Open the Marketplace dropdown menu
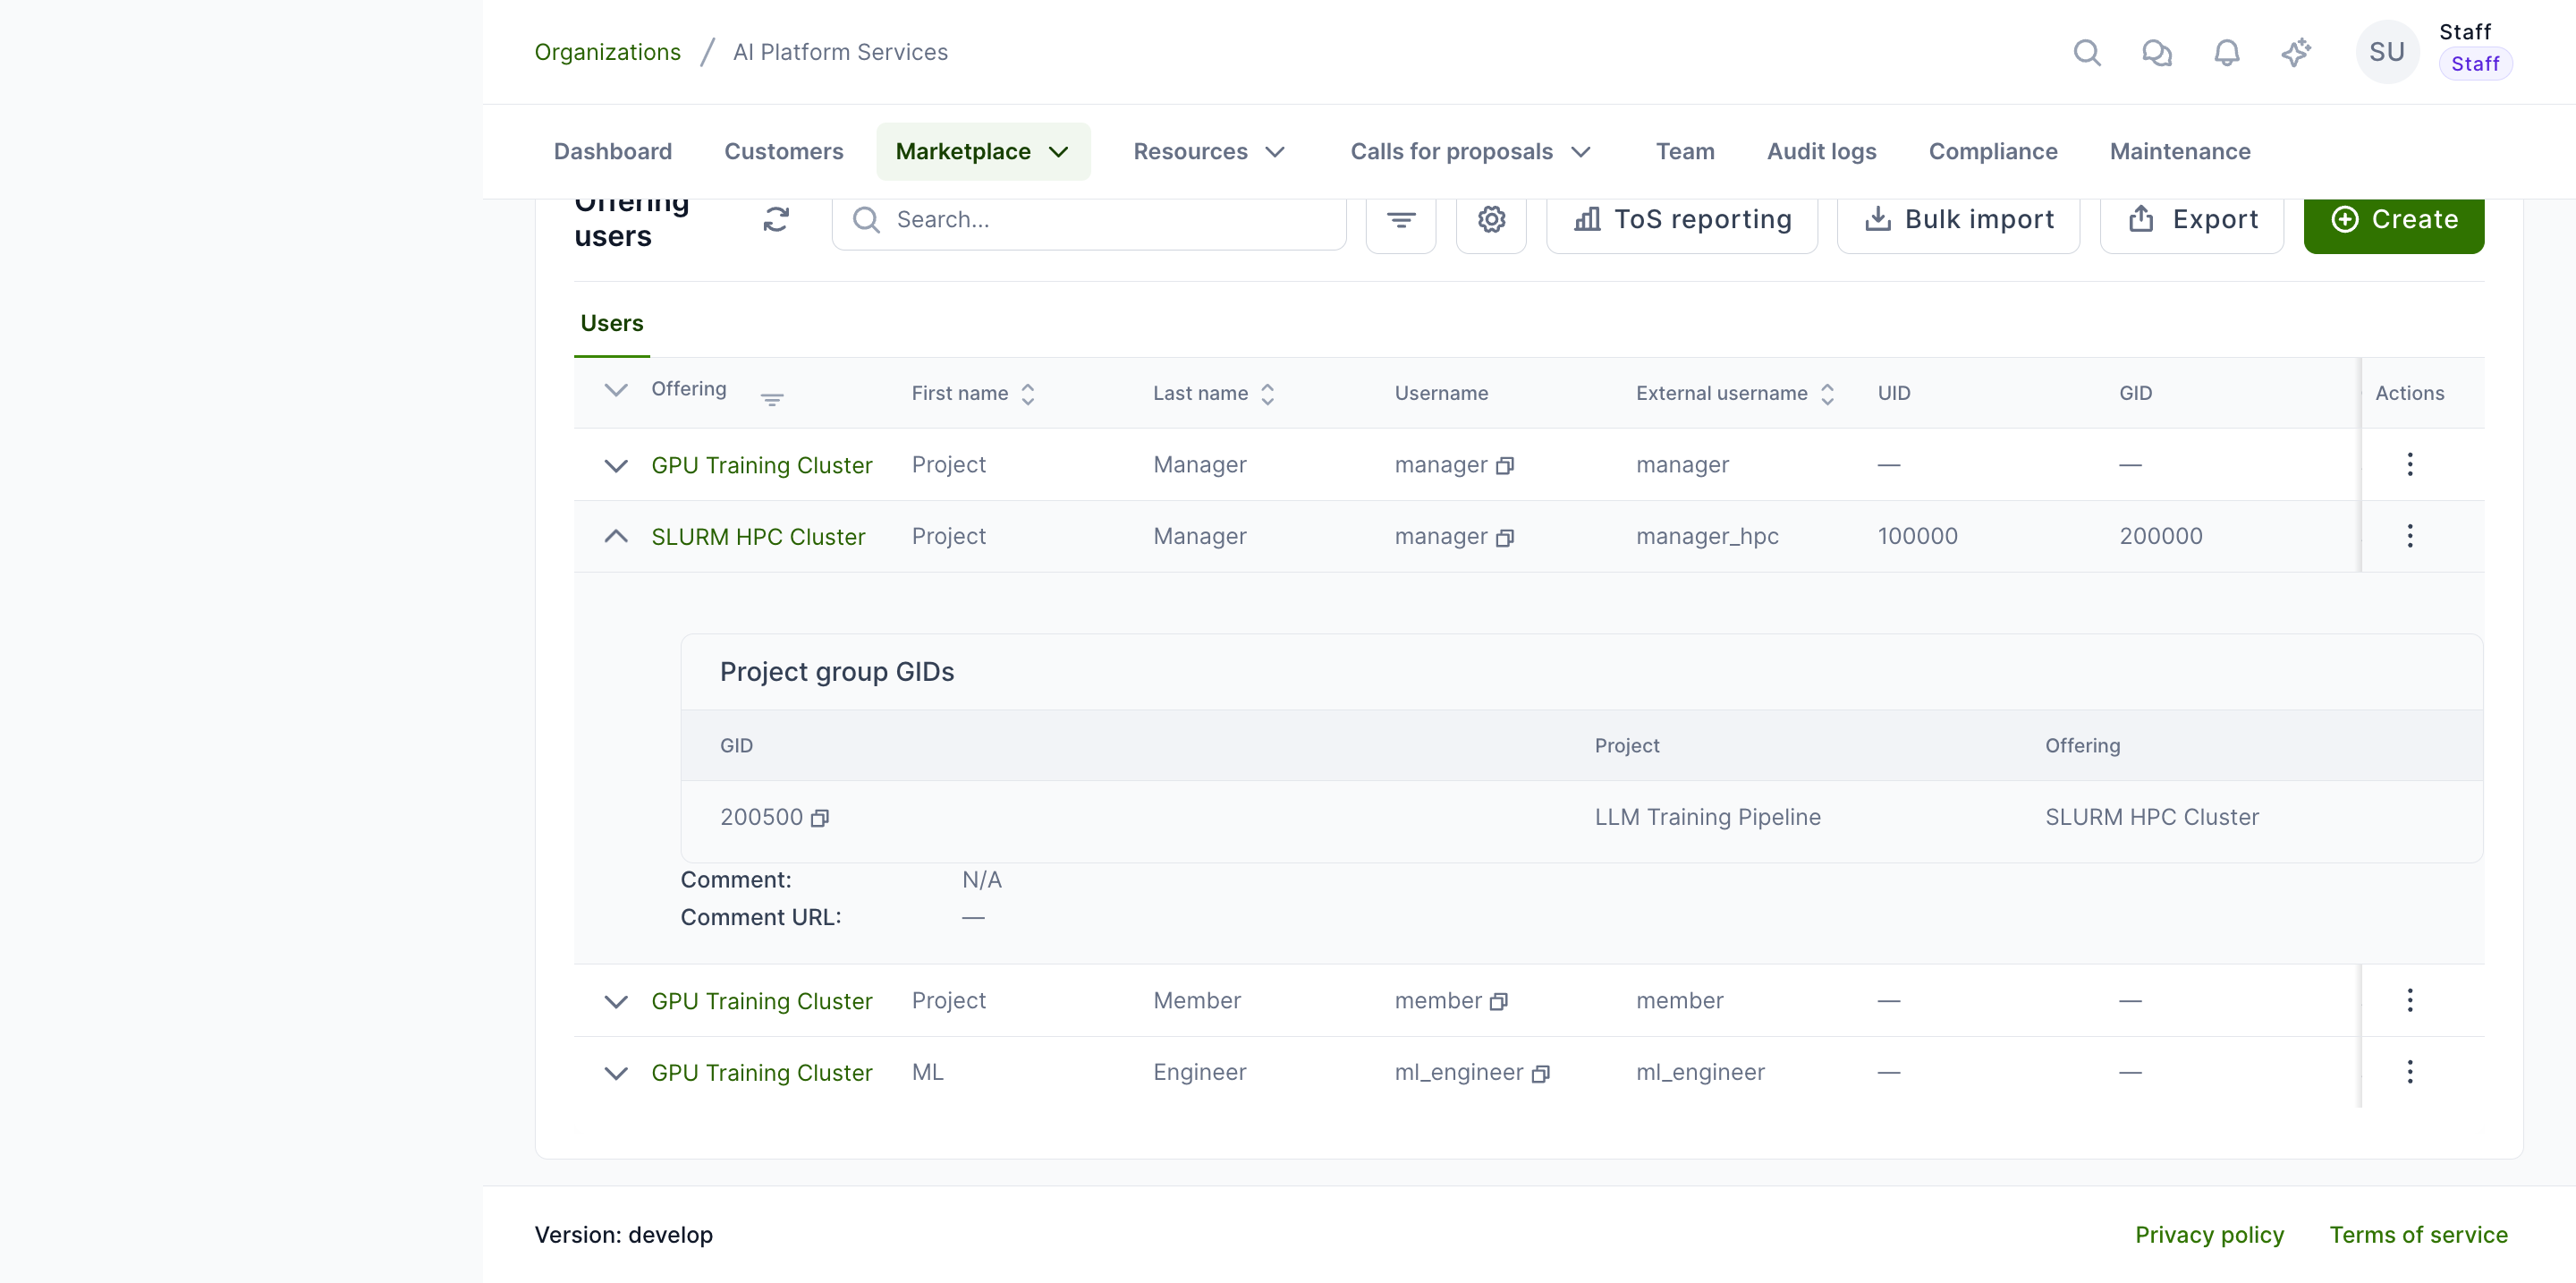Screen dimensions: 2576x1283 pyautogui.click(x=982, y=151)
